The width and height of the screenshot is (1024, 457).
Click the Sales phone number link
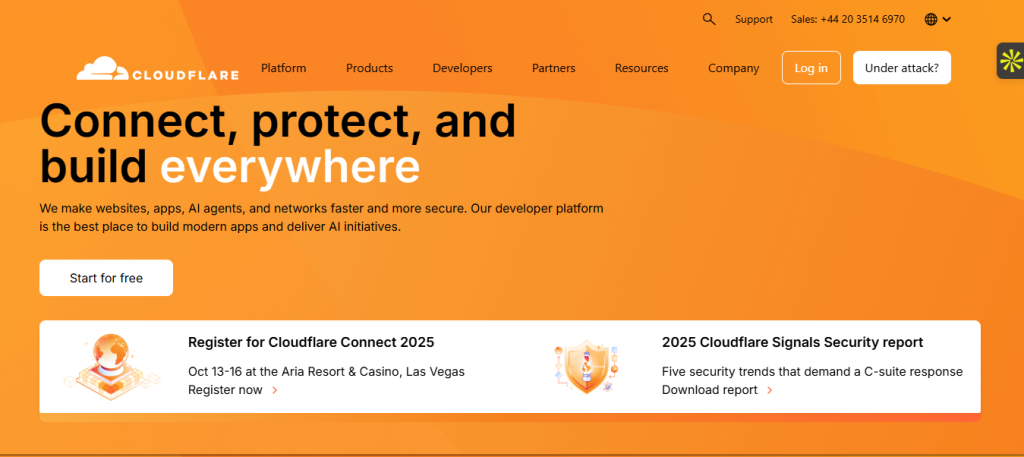[848, 20]
